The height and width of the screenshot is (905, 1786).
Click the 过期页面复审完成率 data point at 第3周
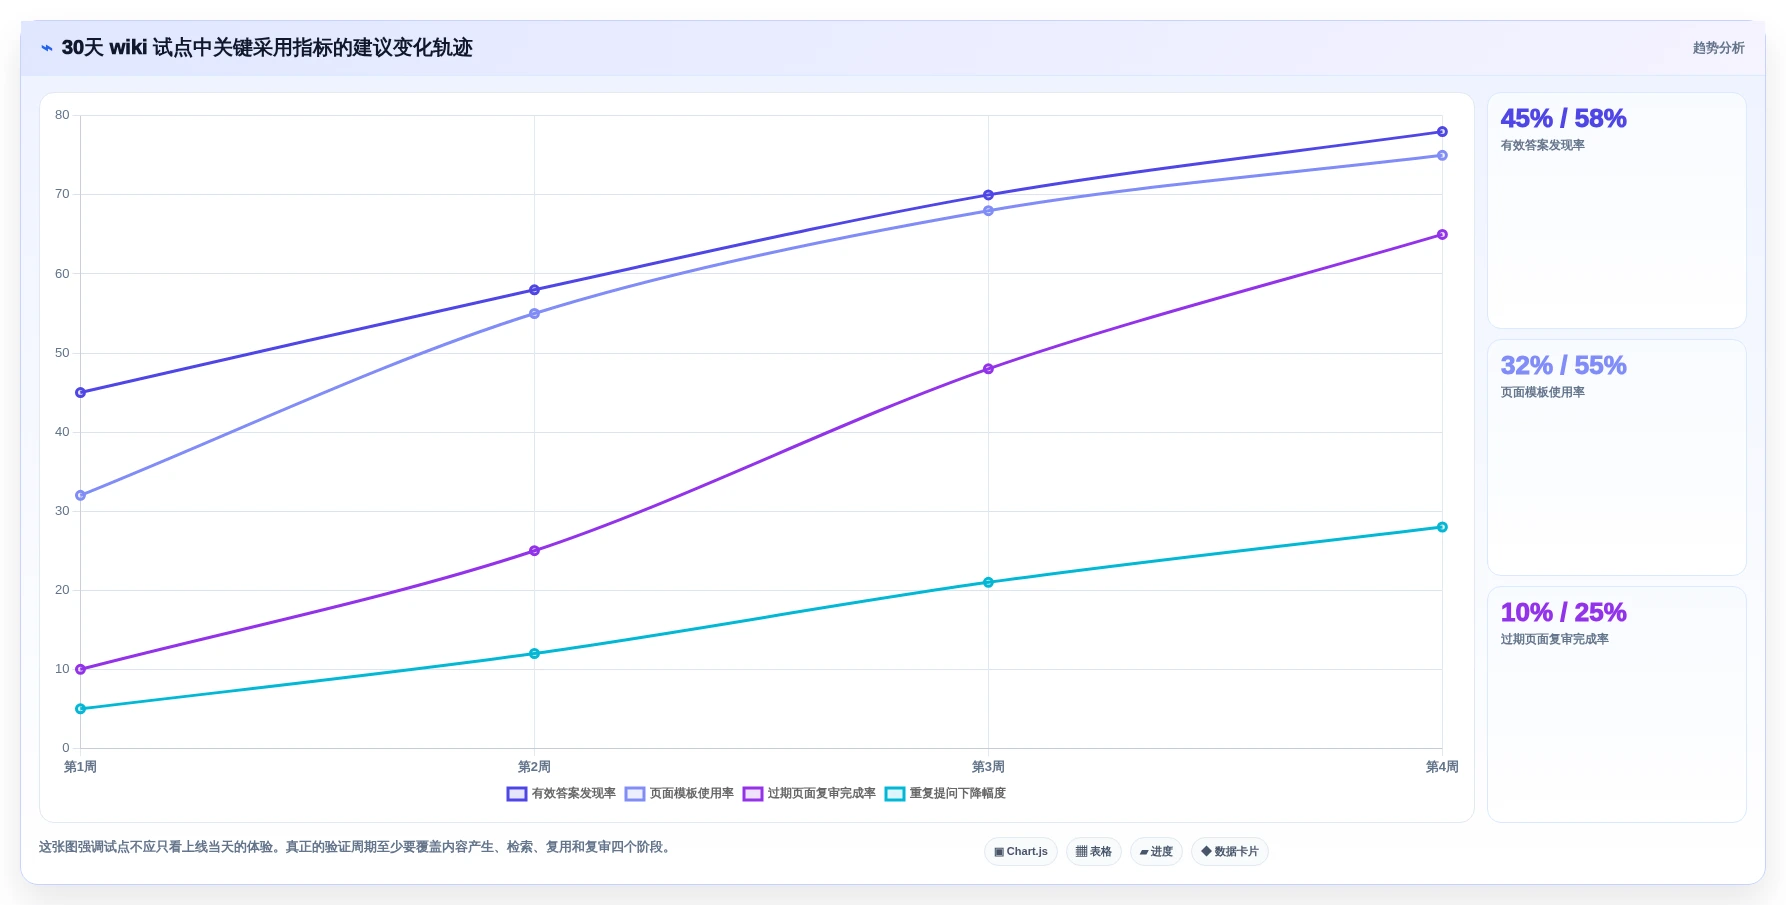pyautogui.click(x=988, y=369)
